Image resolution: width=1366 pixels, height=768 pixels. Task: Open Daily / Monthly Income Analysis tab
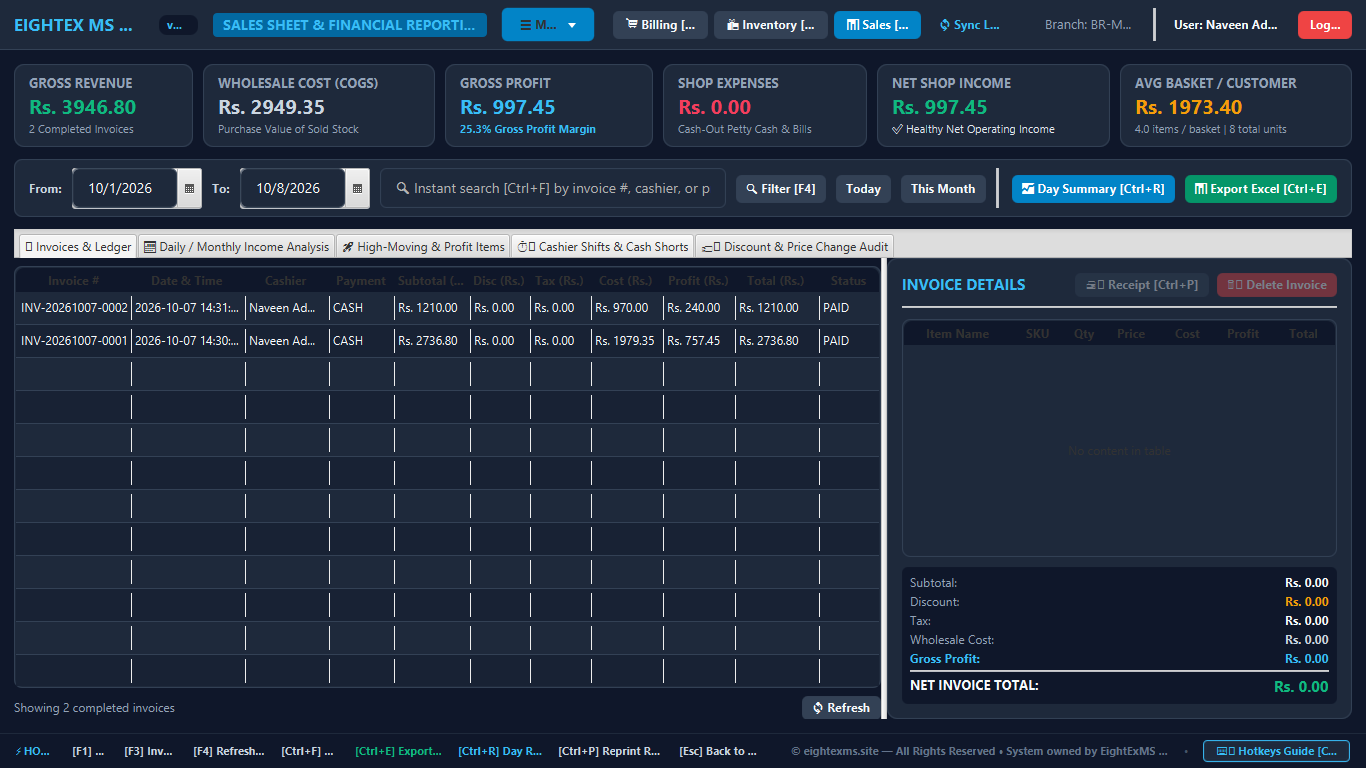point(236,247)
